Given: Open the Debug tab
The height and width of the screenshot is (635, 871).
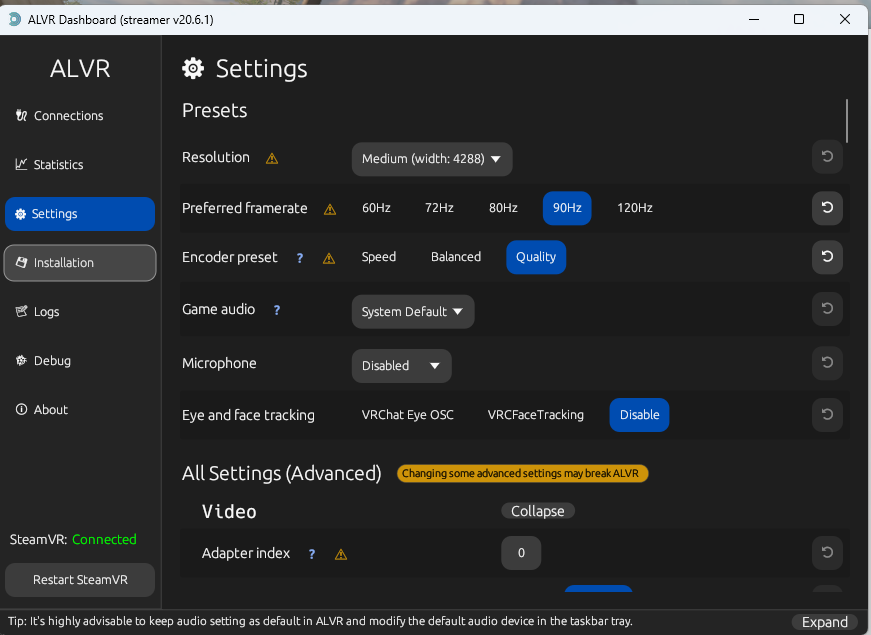Looking at the screenshot, I should point(79,361).
